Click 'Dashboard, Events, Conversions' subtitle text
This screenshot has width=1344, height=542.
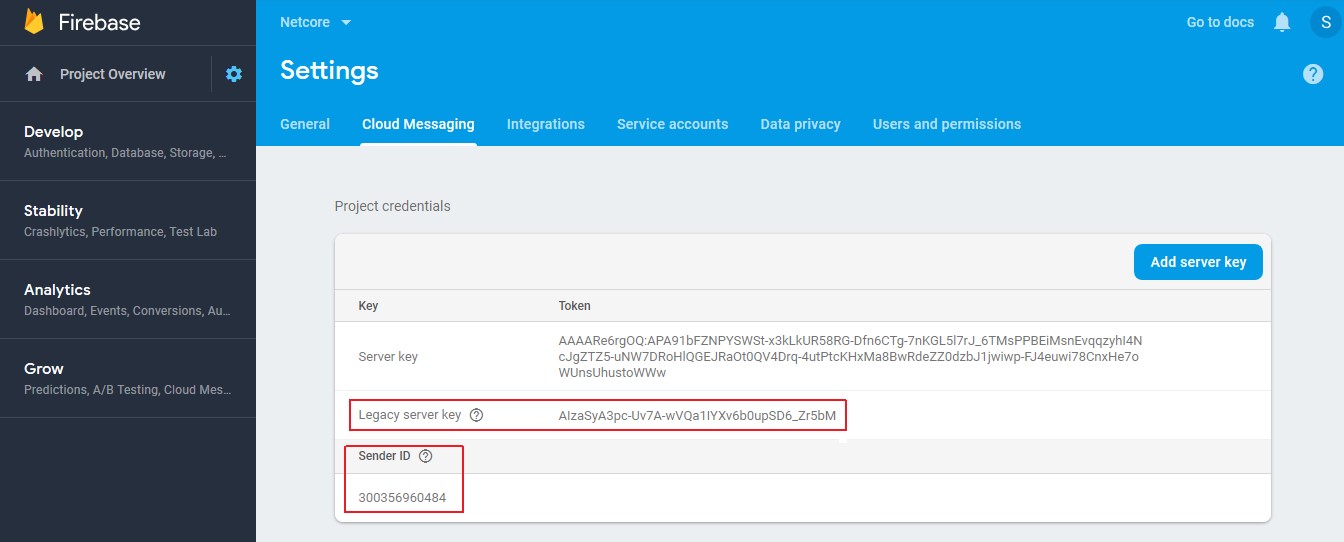click(127, 311)
